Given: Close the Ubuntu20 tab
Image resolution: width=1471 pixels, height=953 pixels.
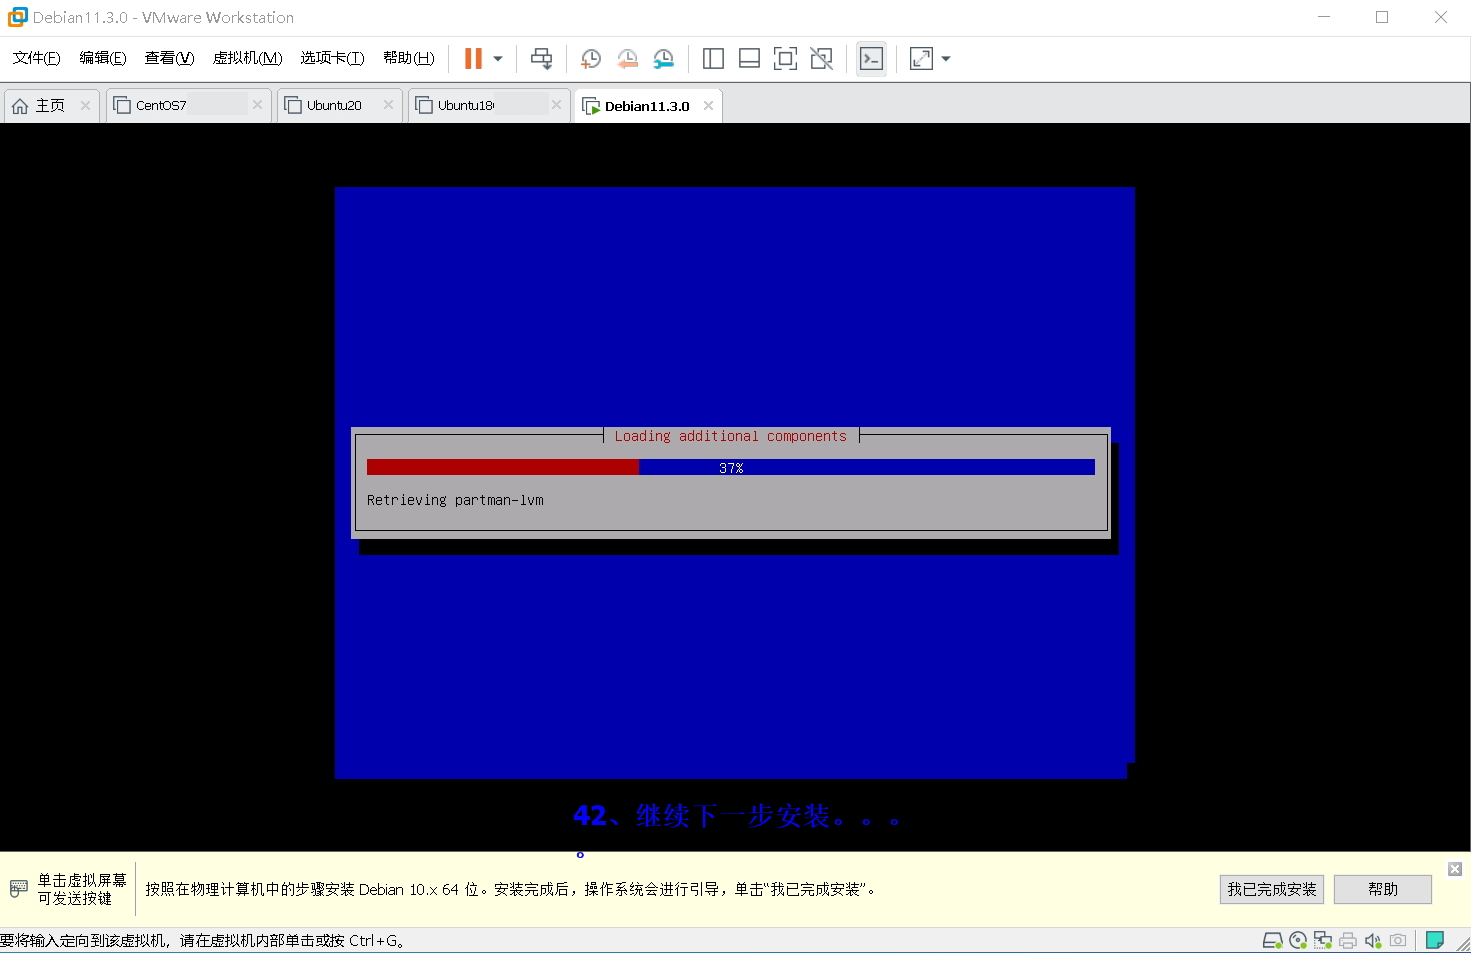Looking at the screenshot, I should pos(388,105).
